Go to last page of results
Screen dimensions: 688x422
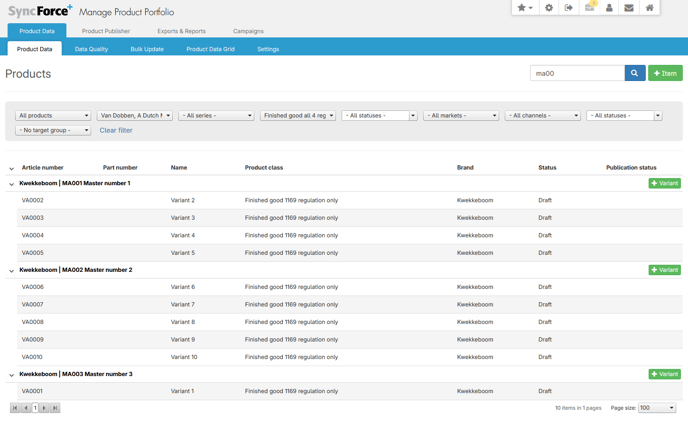point(55,408)
